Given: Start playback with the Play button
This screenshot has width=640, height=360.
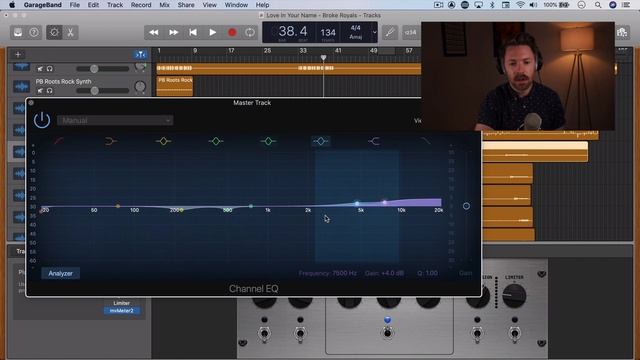Looking at the screenshot, I should (x=213, y=32).
